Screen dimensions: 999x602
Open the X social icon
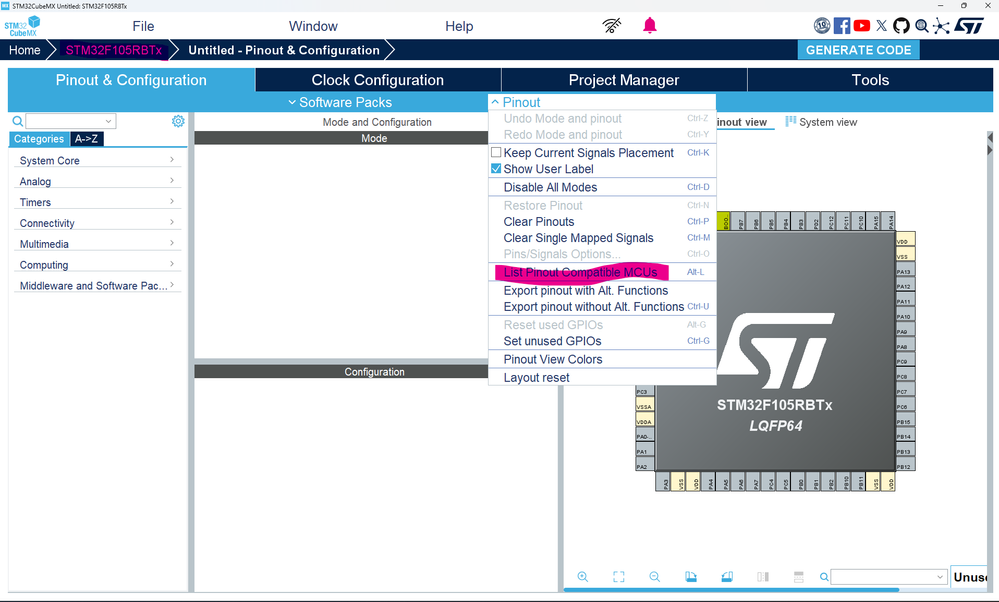tap(882, 25)
